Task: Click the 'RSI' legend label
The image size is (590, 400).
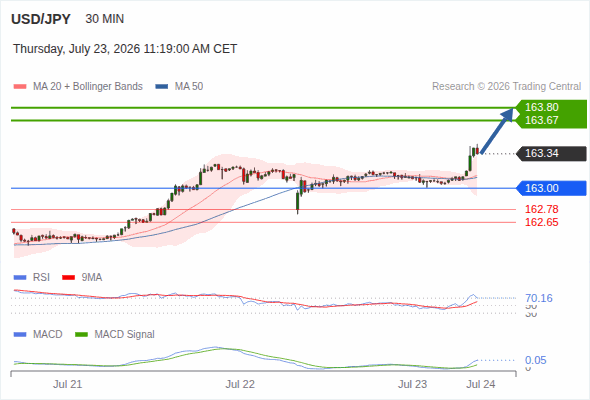Action: [41, 278]
